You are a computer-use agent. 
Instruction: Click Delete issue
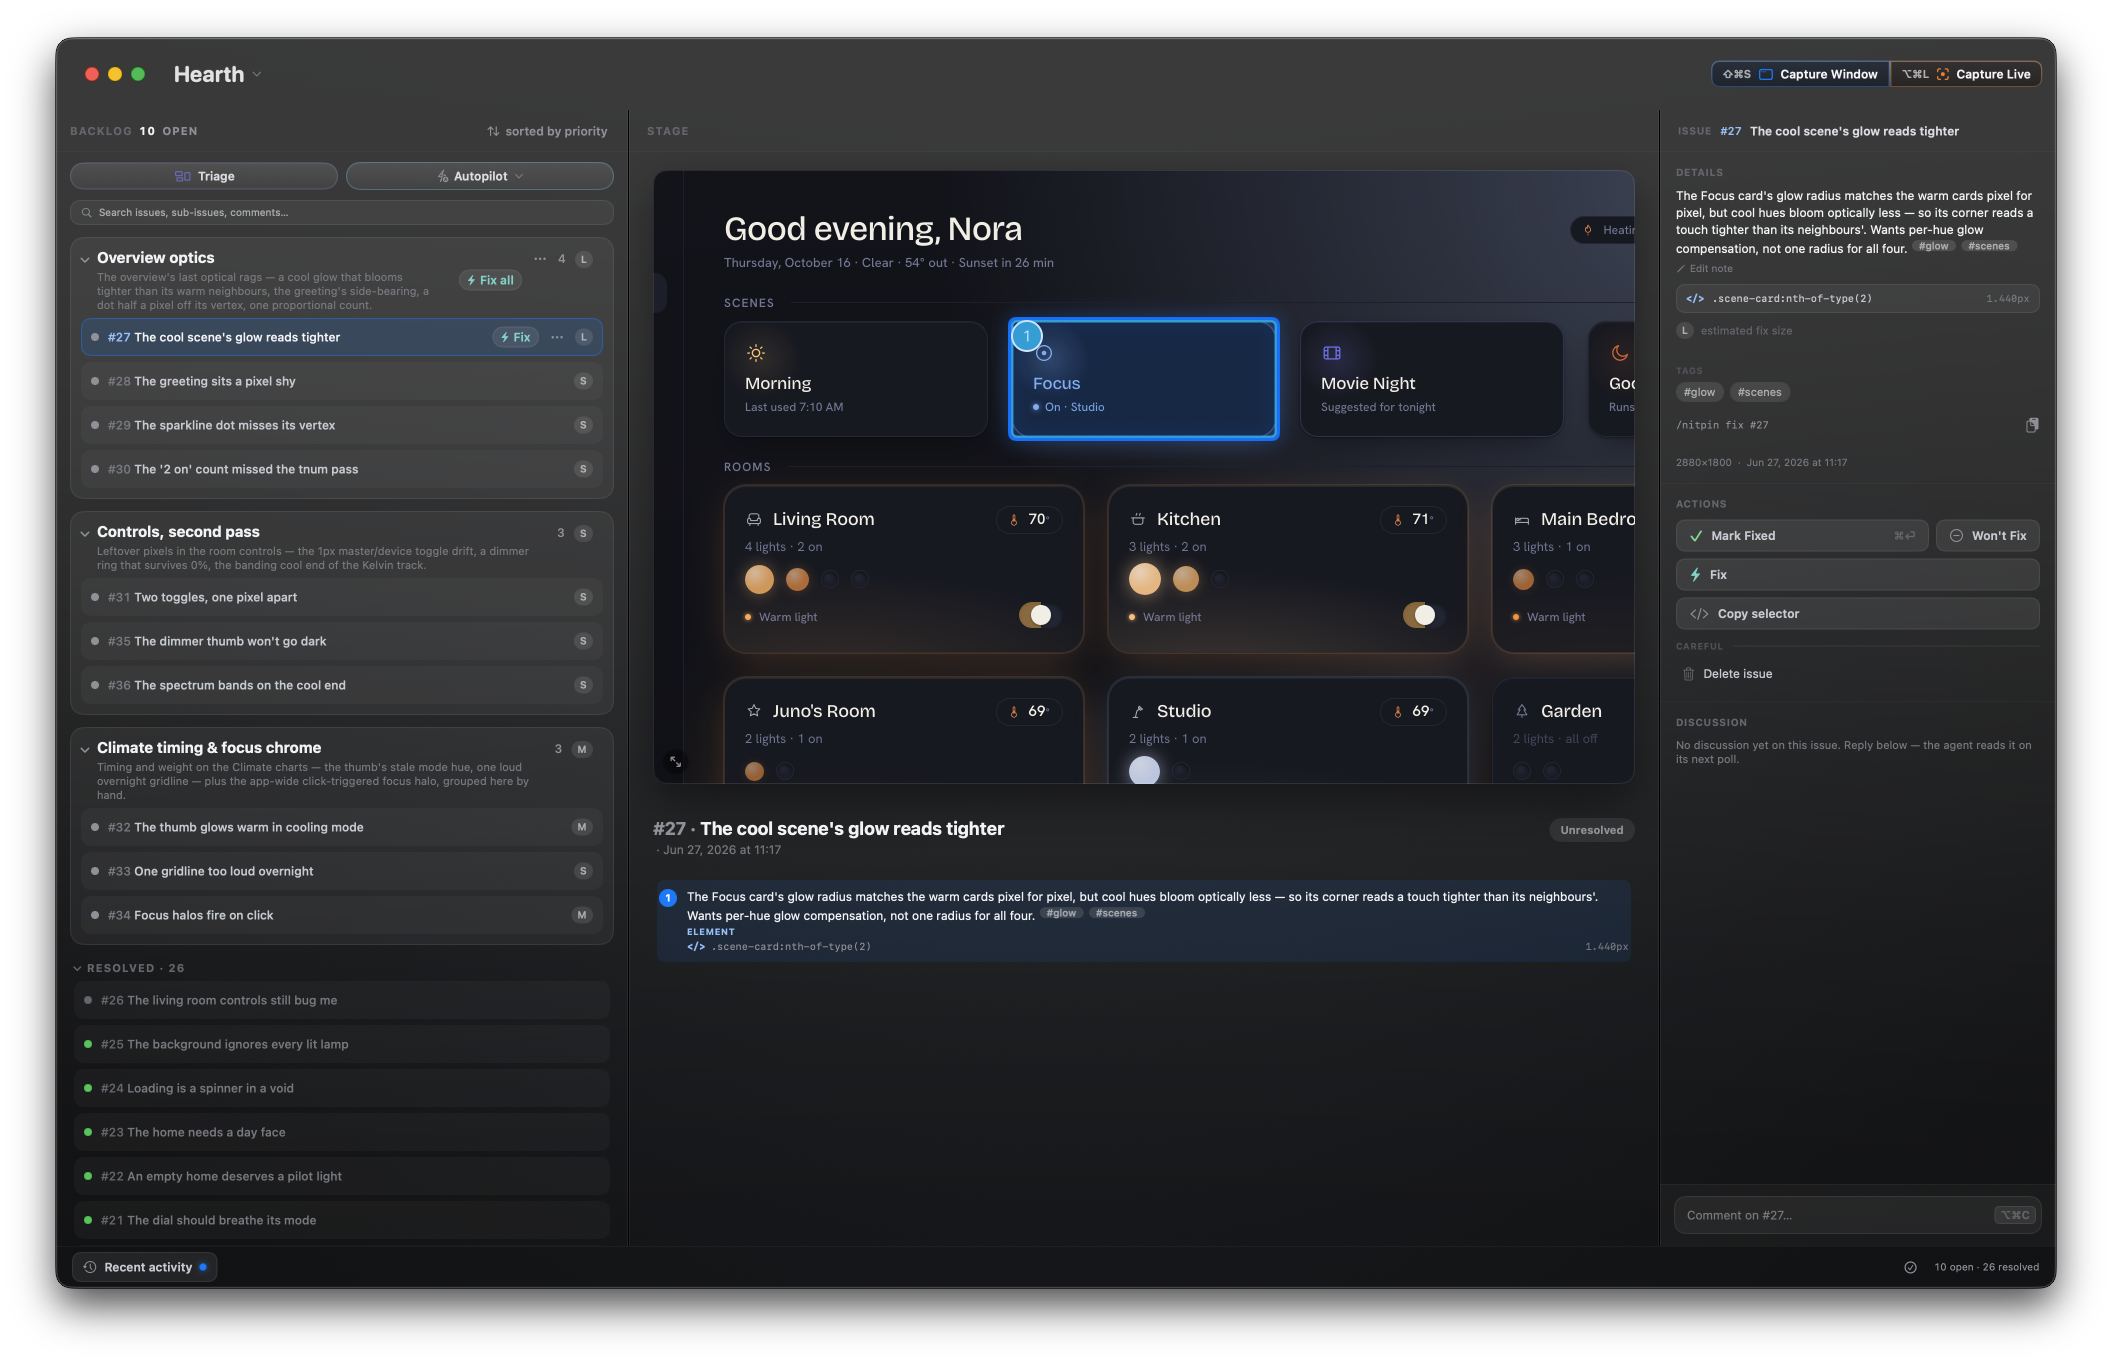pos(1727,674)
